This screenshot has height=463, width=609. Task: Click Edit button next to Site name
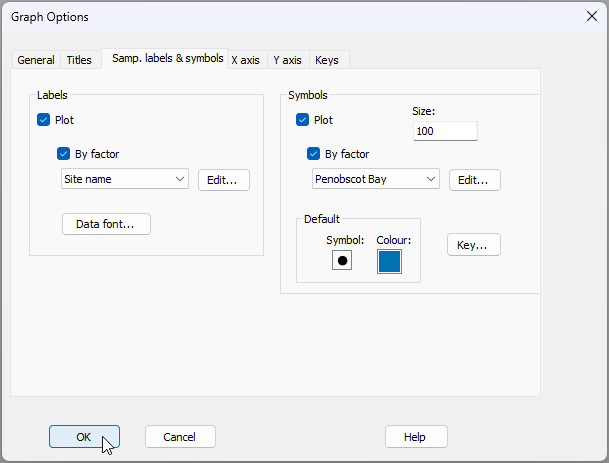223,180
